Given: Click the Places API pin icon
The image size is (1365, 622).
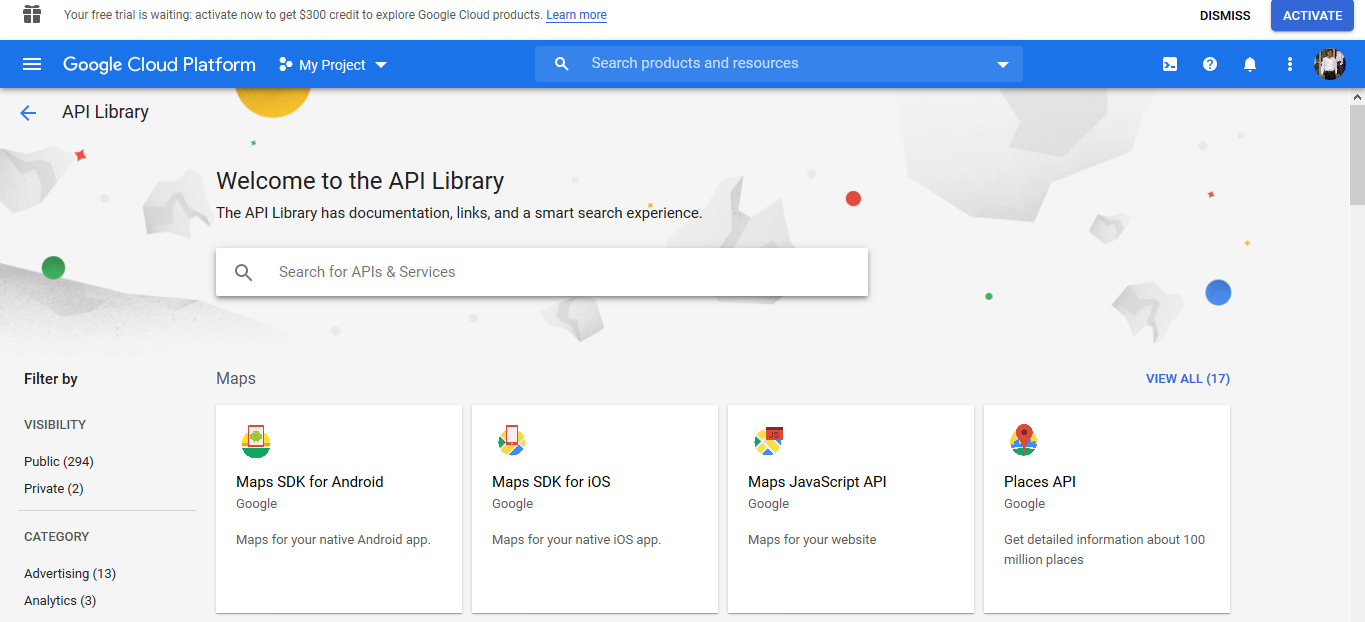Looking at the screenshot, I should 1023,440.
